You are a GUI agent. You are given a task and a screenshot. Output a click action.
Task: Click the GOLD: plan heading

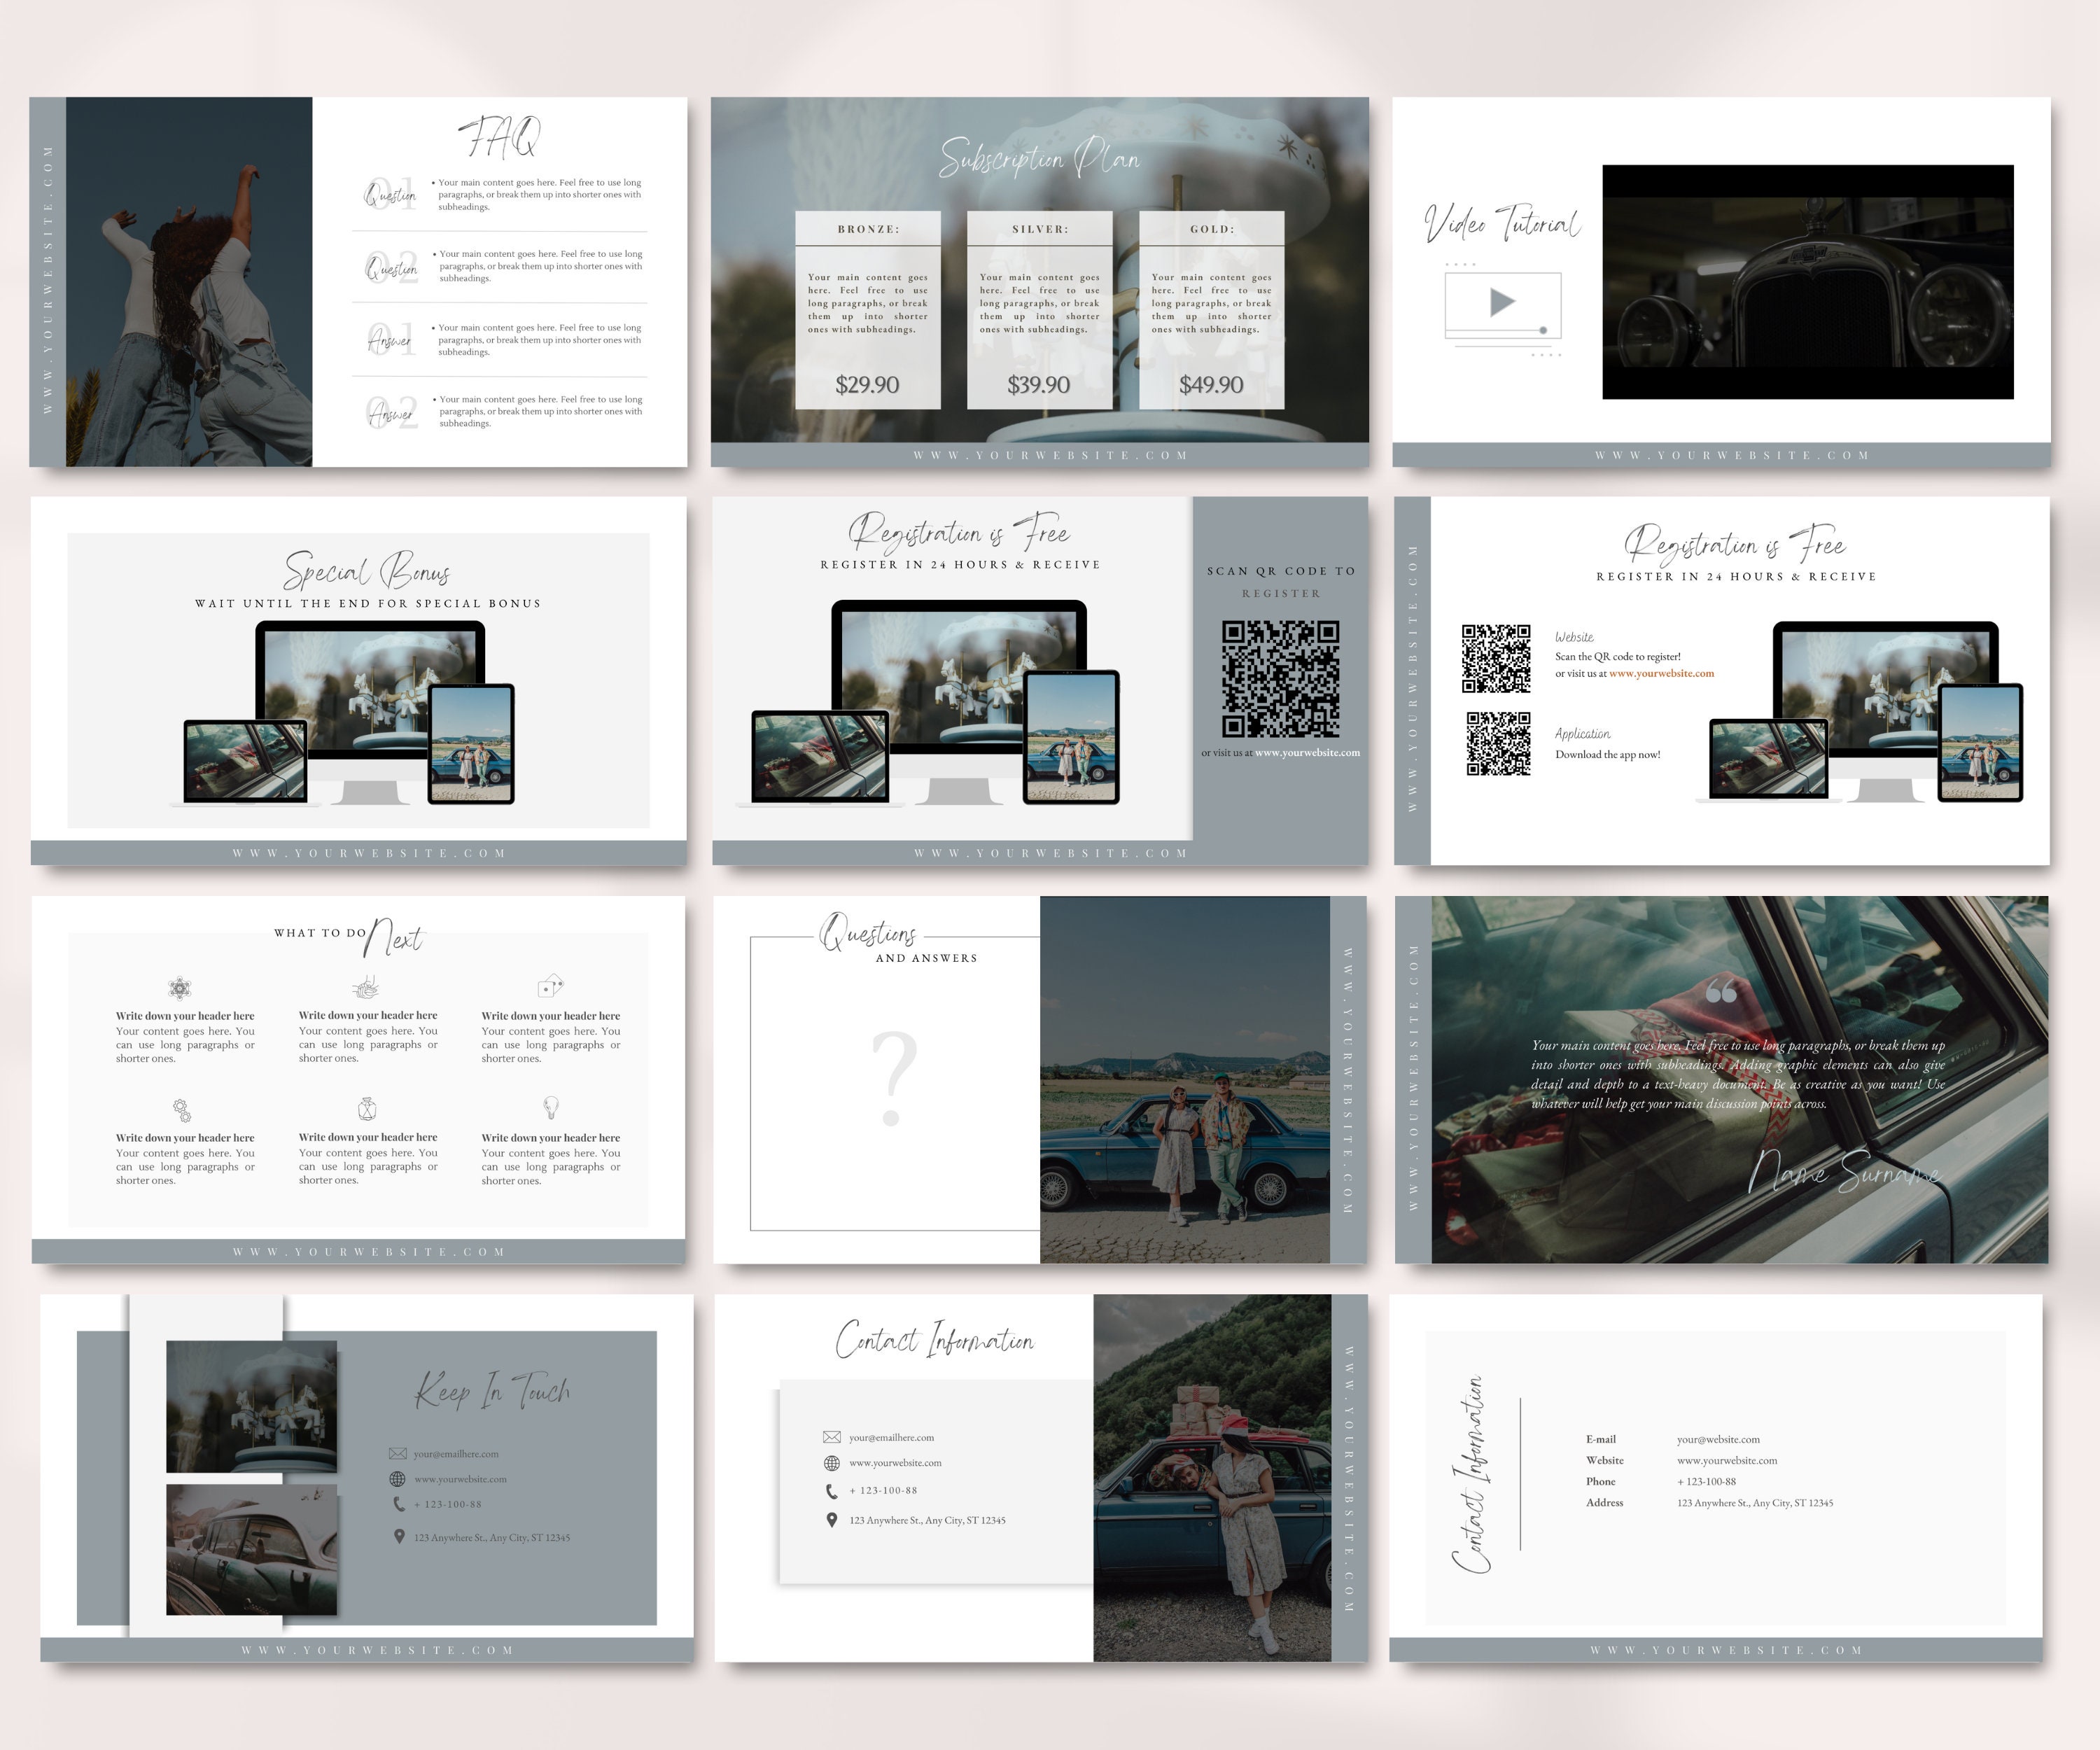[x=1212, y=229]
